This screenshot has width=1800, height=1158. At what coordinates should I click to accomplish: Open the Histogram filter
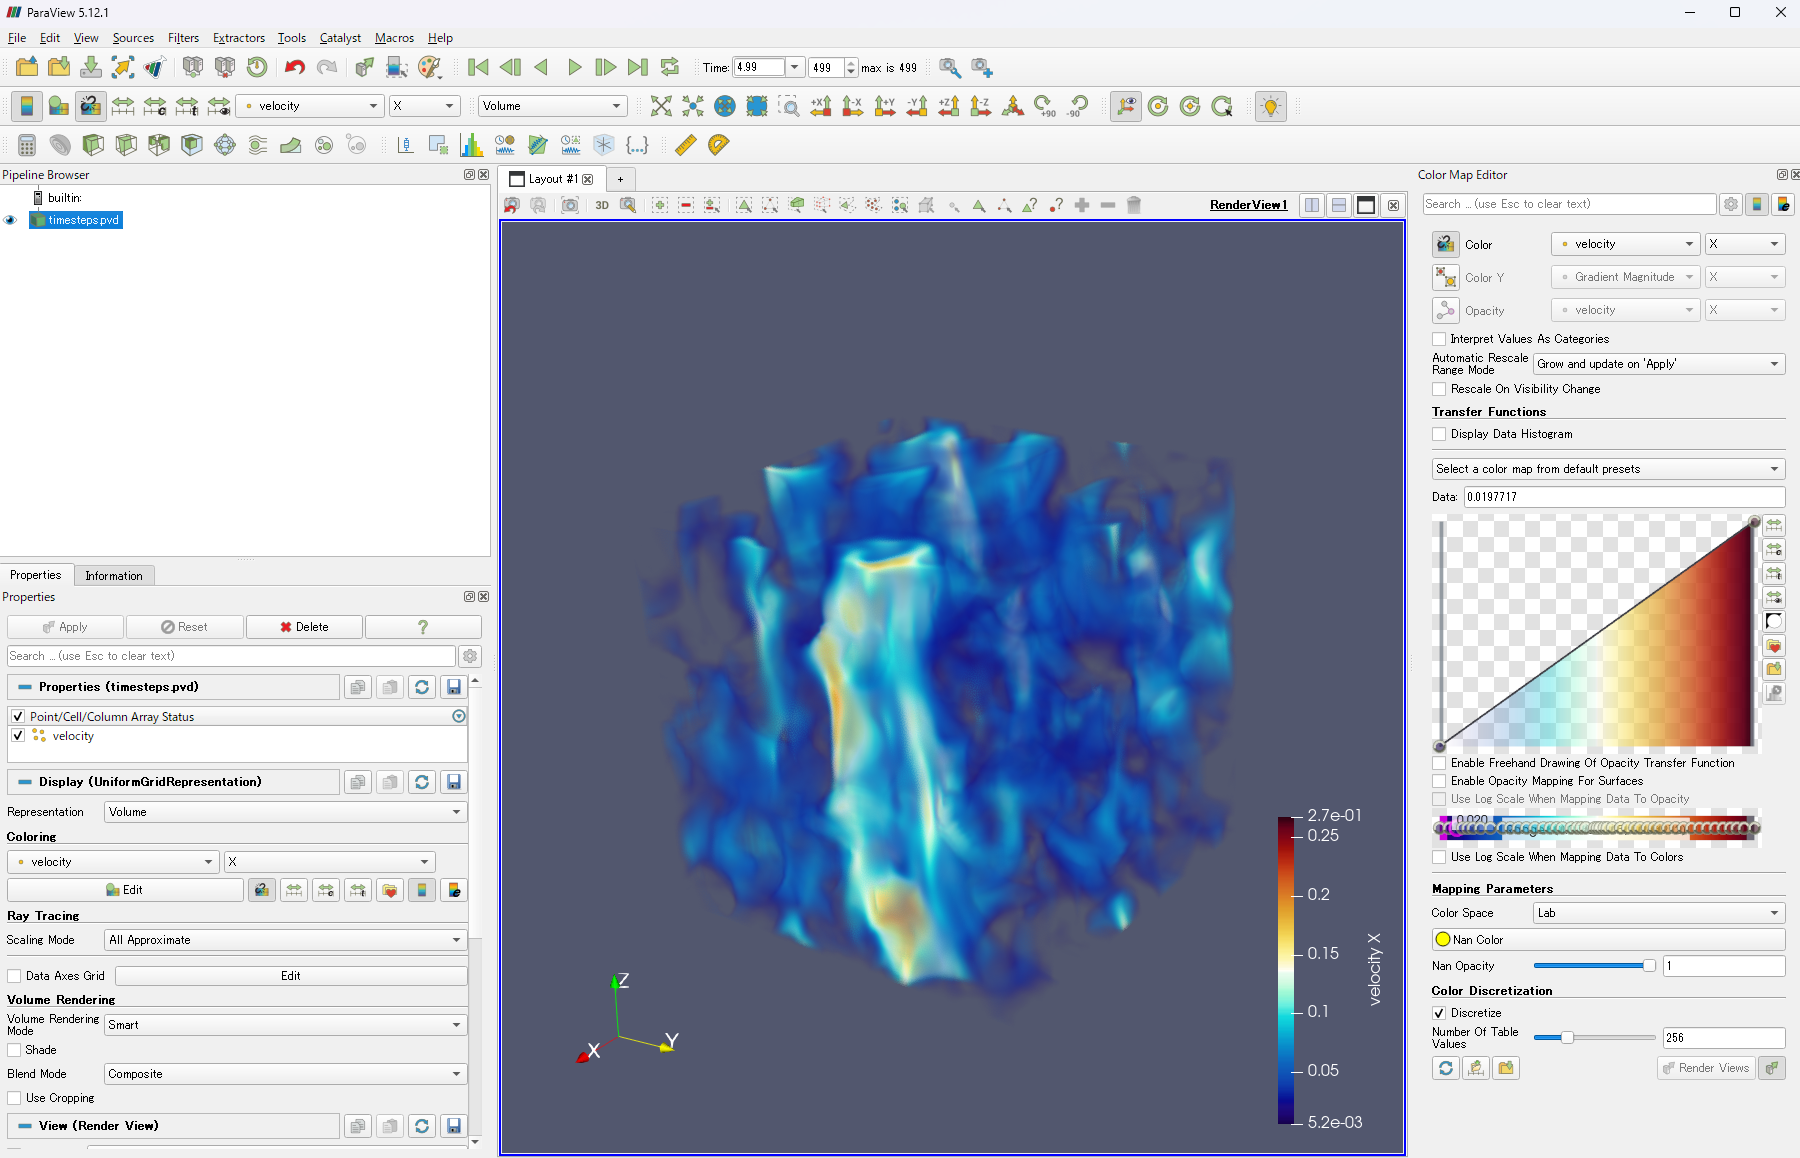[472, 145]
